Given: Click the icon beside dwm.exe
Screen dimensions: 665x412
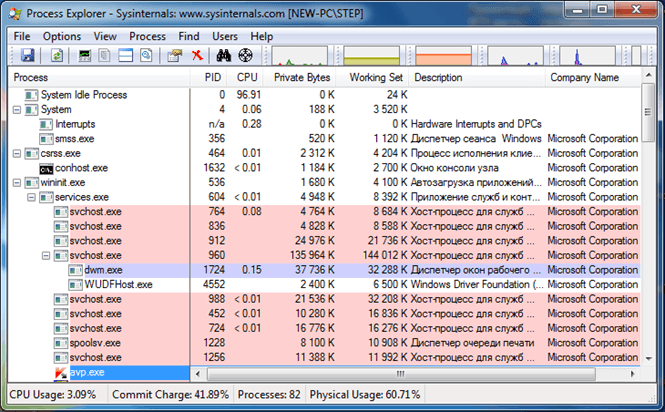Looking at the screenshot, I should (x=75, y=270).
